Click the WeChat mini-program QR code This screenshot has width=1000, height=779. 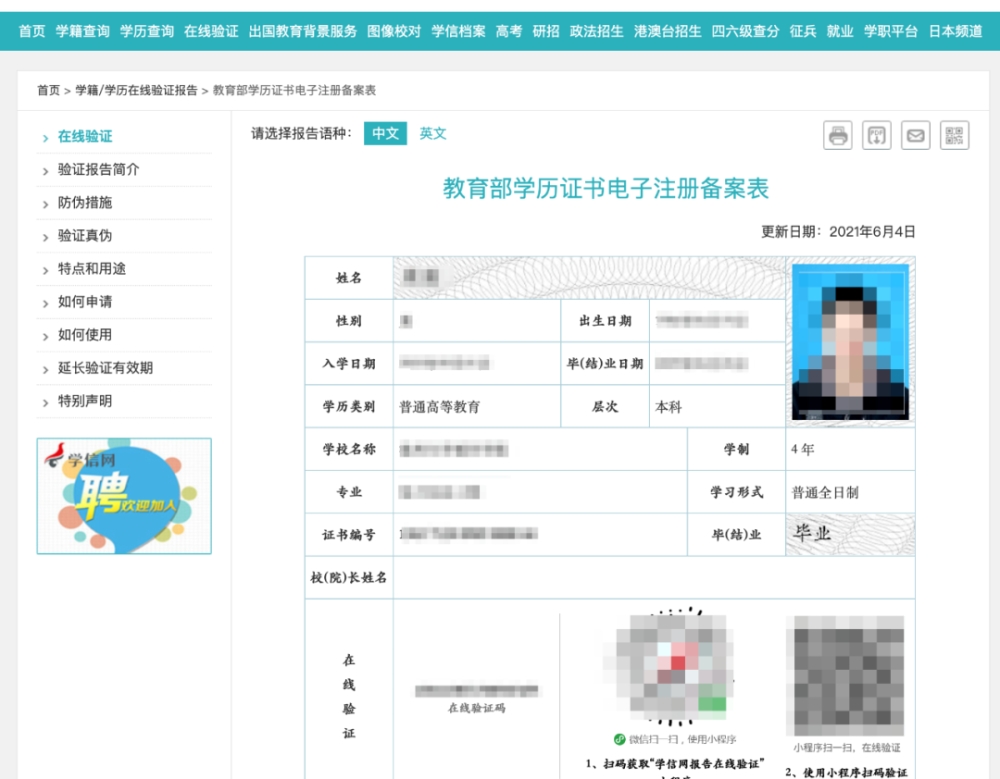tap(670, 667)
